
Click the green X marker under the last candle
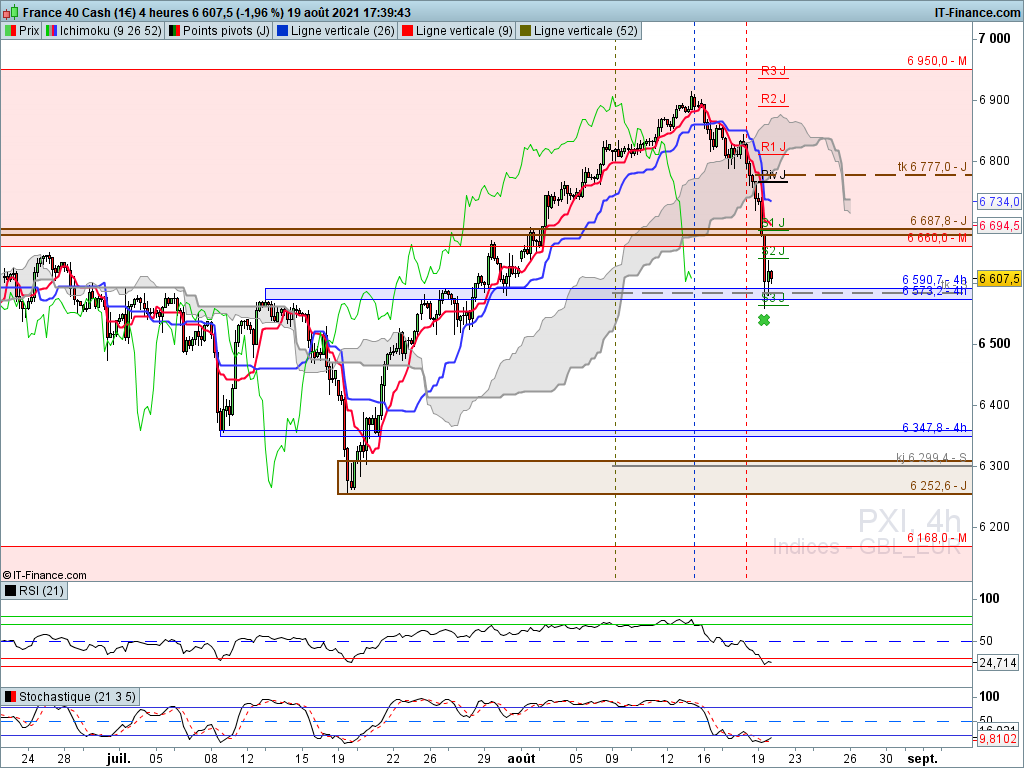[x=764, y=320]
